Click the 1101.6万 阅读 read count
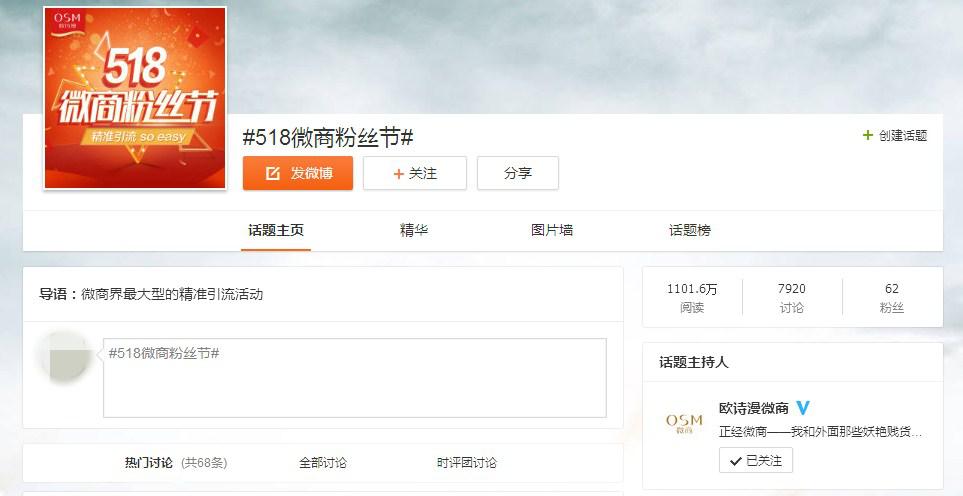Viewport: 963px width, 496px height. (x=692, y=298)
